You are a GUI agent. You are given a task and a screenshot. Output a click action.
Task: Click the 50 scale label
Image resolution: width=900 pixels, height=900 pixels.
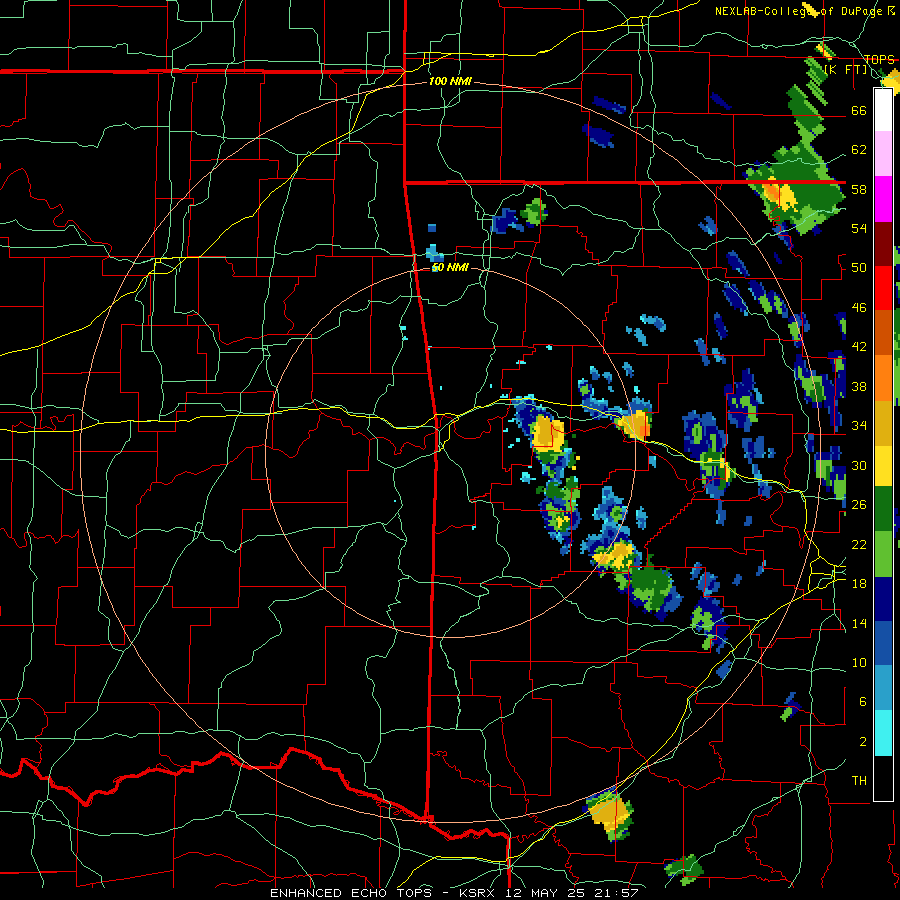tap(859, 267)
